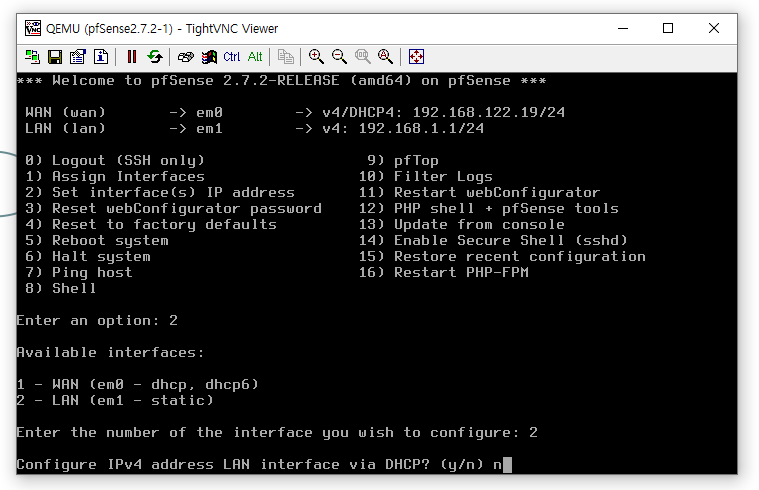Minimize the TightVNC Viewer window
The width and height of the screenshot is (759, 490).
pyautogui.click(x=623, y=29)
